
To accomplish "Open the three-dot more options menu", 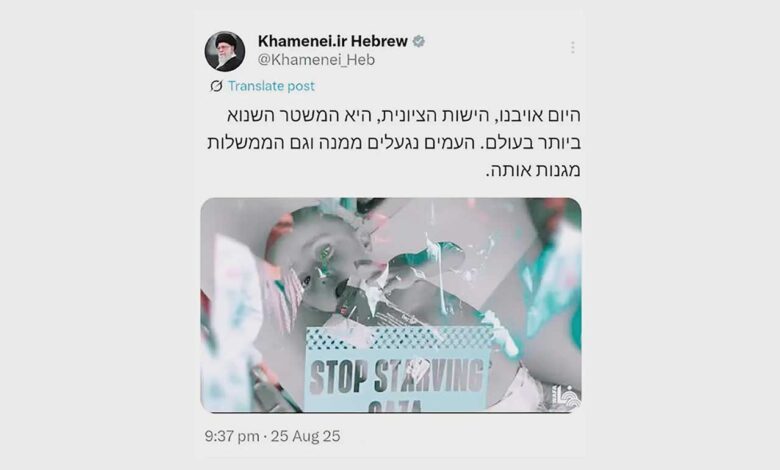I will click(573, 47).
